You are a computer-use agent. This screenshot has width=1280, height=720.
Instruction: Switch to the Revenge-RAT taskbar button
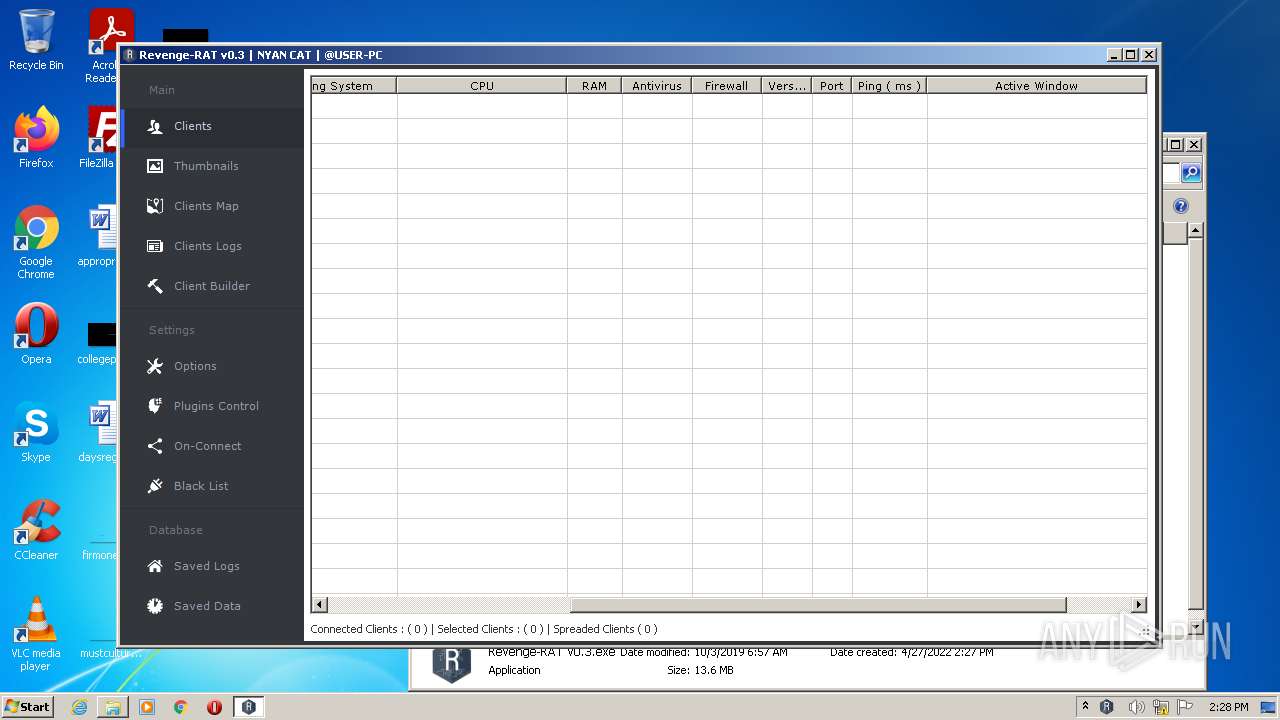pyautogui.click(x=249, y=707)
